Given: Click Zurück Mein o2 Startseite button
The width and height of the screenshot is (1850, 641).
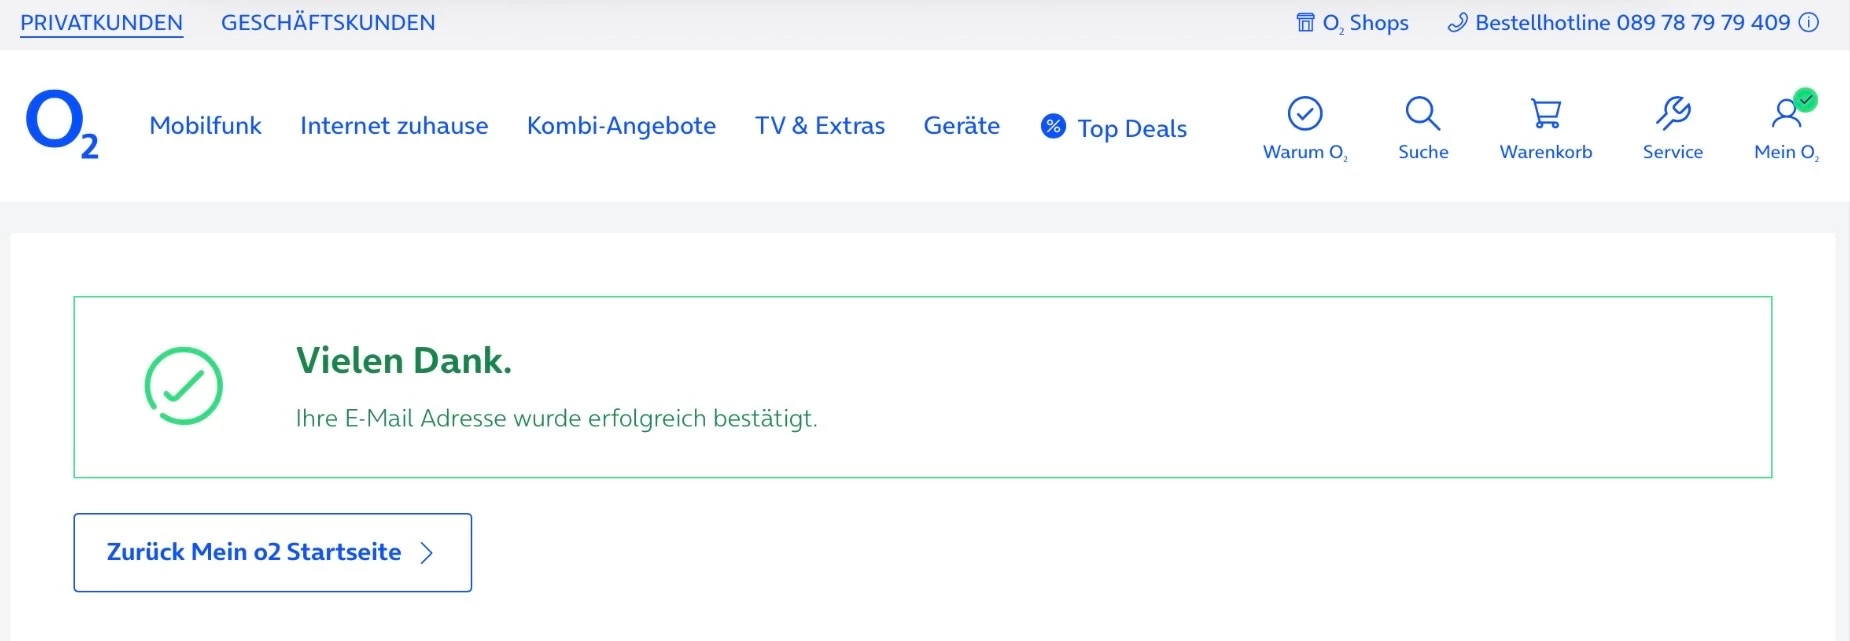Looking at the screenshot, I should click(273, 553).
